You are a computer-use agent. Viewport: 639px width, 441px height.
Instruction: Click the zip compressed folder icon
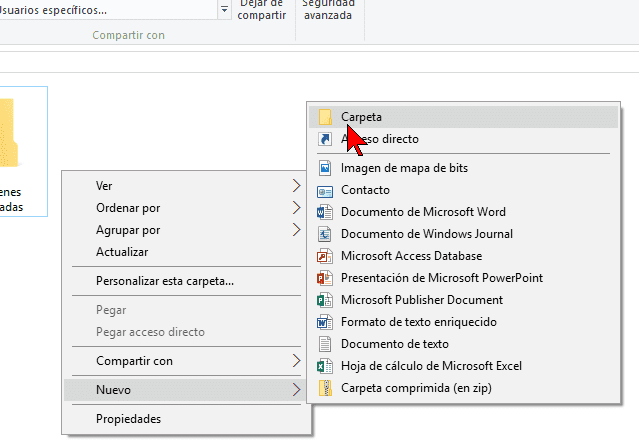pyautogui.click(x=323, y=388)
